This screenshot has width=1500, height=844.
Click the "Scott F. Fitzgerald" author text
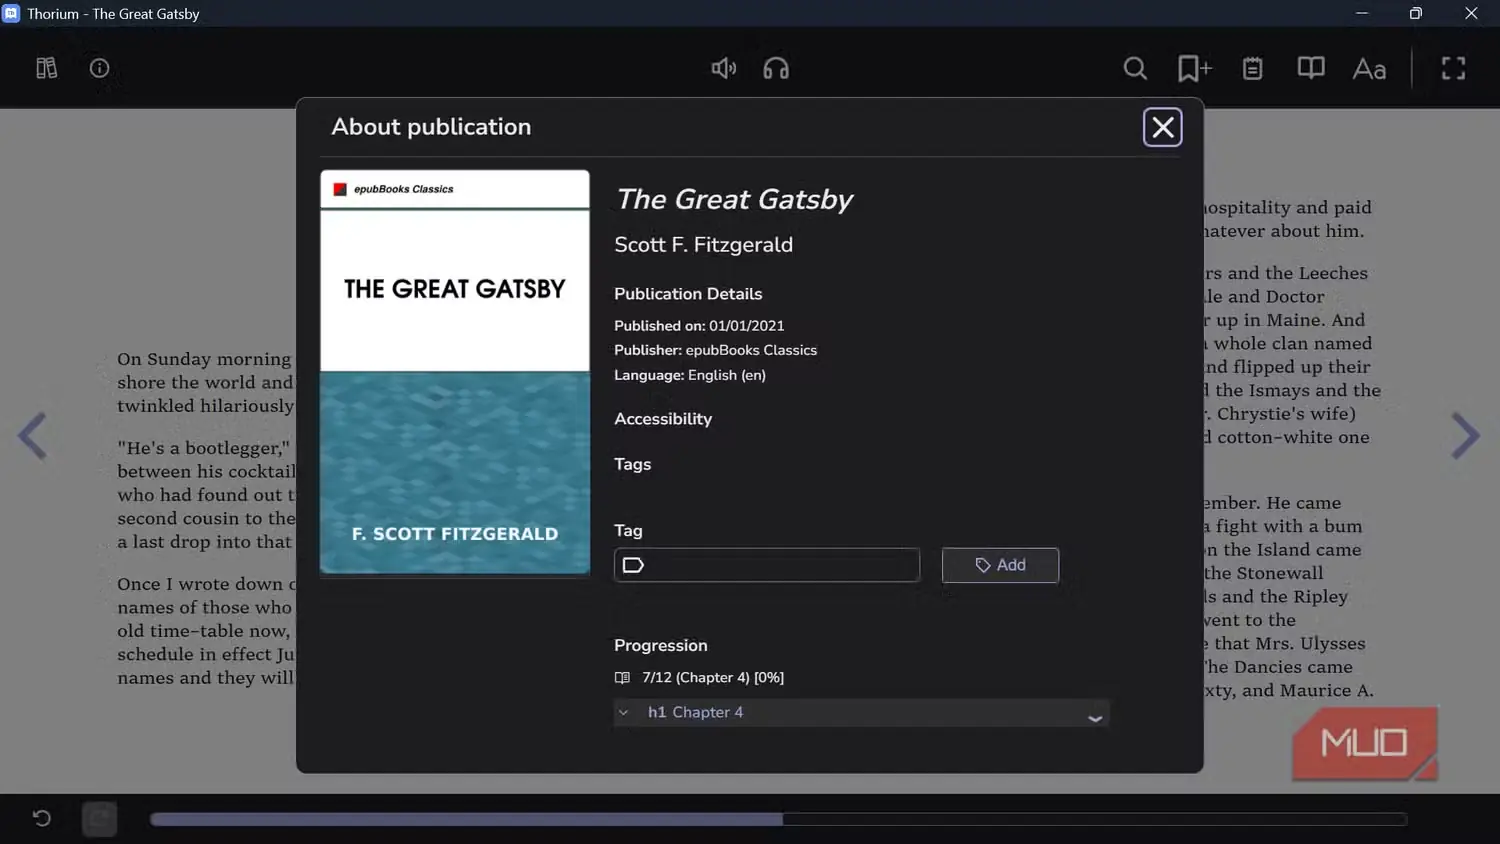(x=703, y=245)
